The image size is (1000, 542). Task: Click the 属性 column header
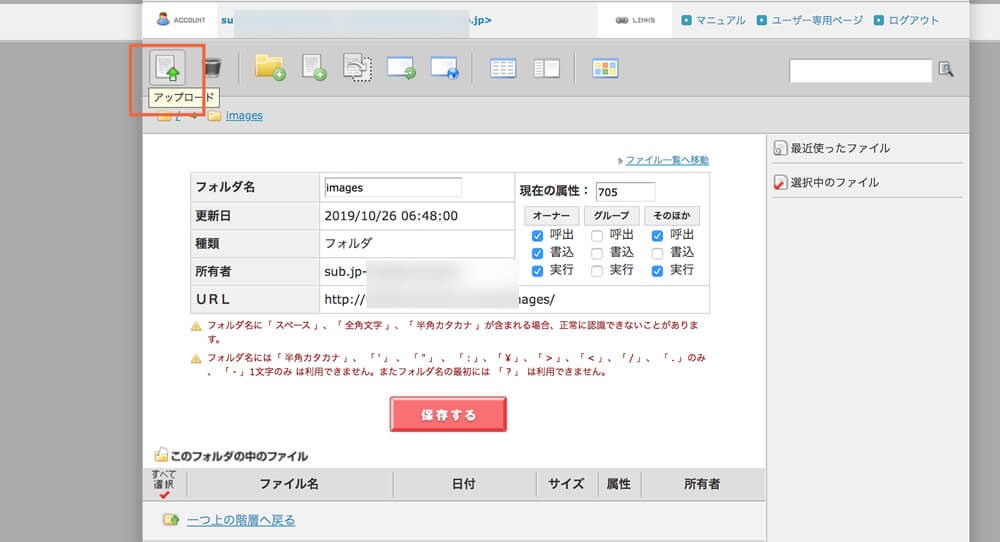[619, 484]
